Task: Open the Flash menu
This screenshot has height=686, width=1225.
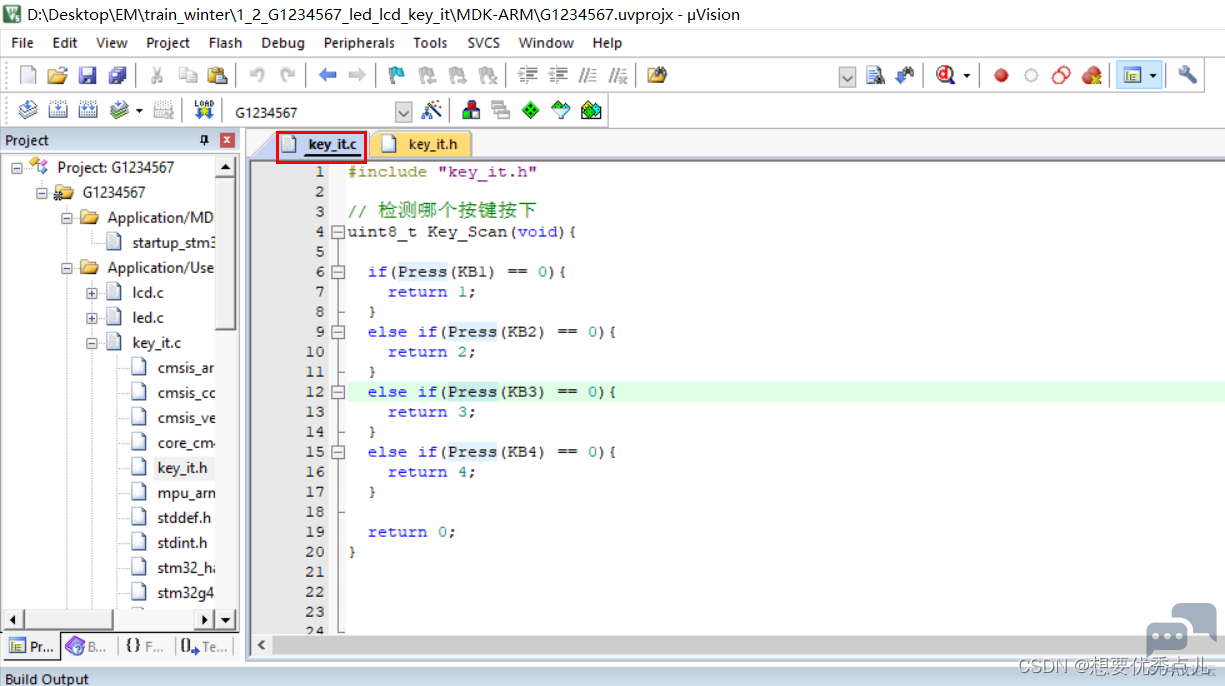Action: pyautogui.click(x=225, y=43)
